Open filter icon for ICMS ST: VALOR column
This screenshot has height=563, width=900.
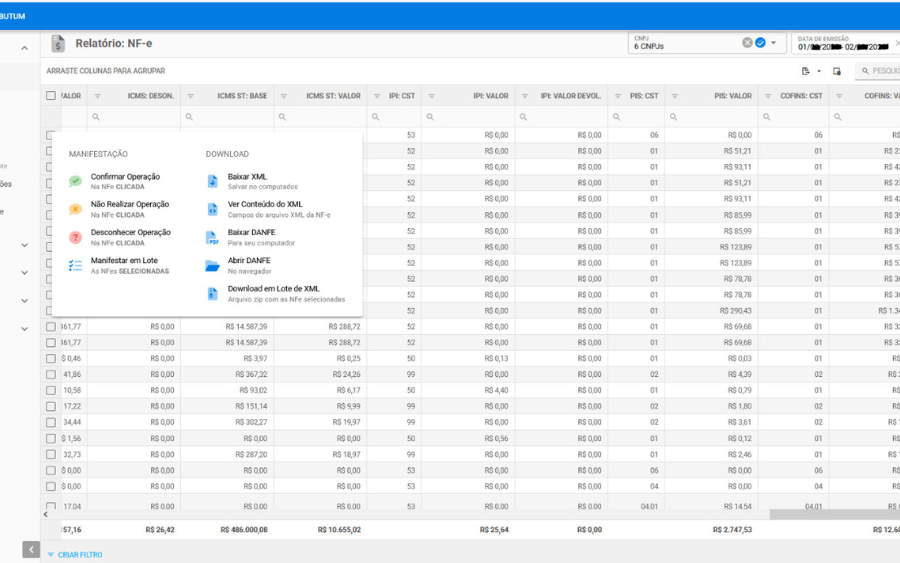pyautogui.click(x=284, y=96)
